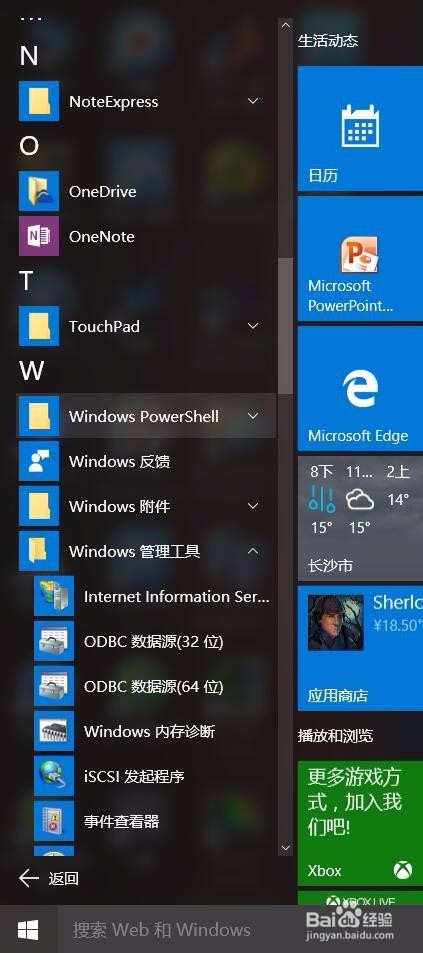Launch OneNote via its purple icon

tap(39, 236)
